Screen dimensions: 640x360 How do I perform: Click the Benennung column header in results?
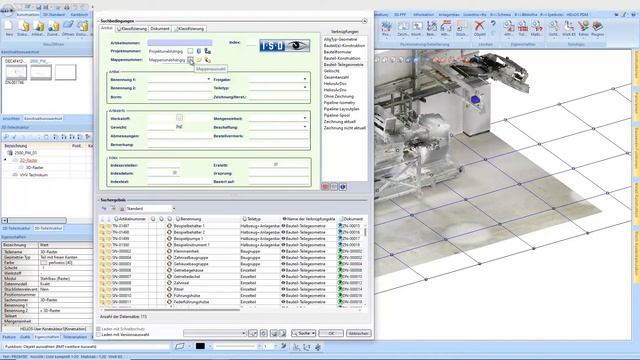[x=191, y=219]
